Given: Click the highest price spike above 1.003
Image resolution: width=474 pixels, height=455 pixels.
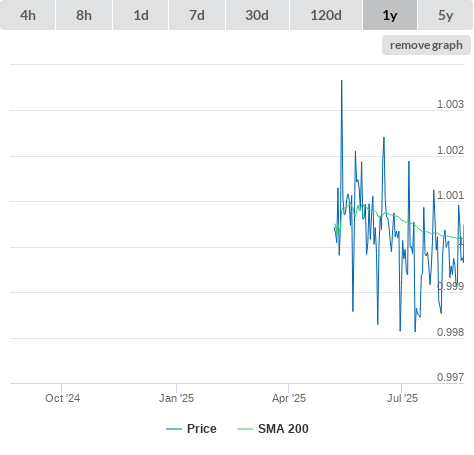Looking at the screenshot, I should tap(342, 81).
